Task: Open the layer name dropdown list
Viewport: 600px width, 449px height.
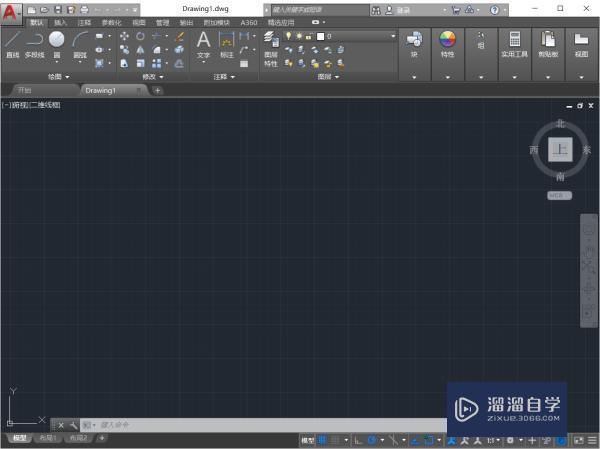Action: point(393,36)
